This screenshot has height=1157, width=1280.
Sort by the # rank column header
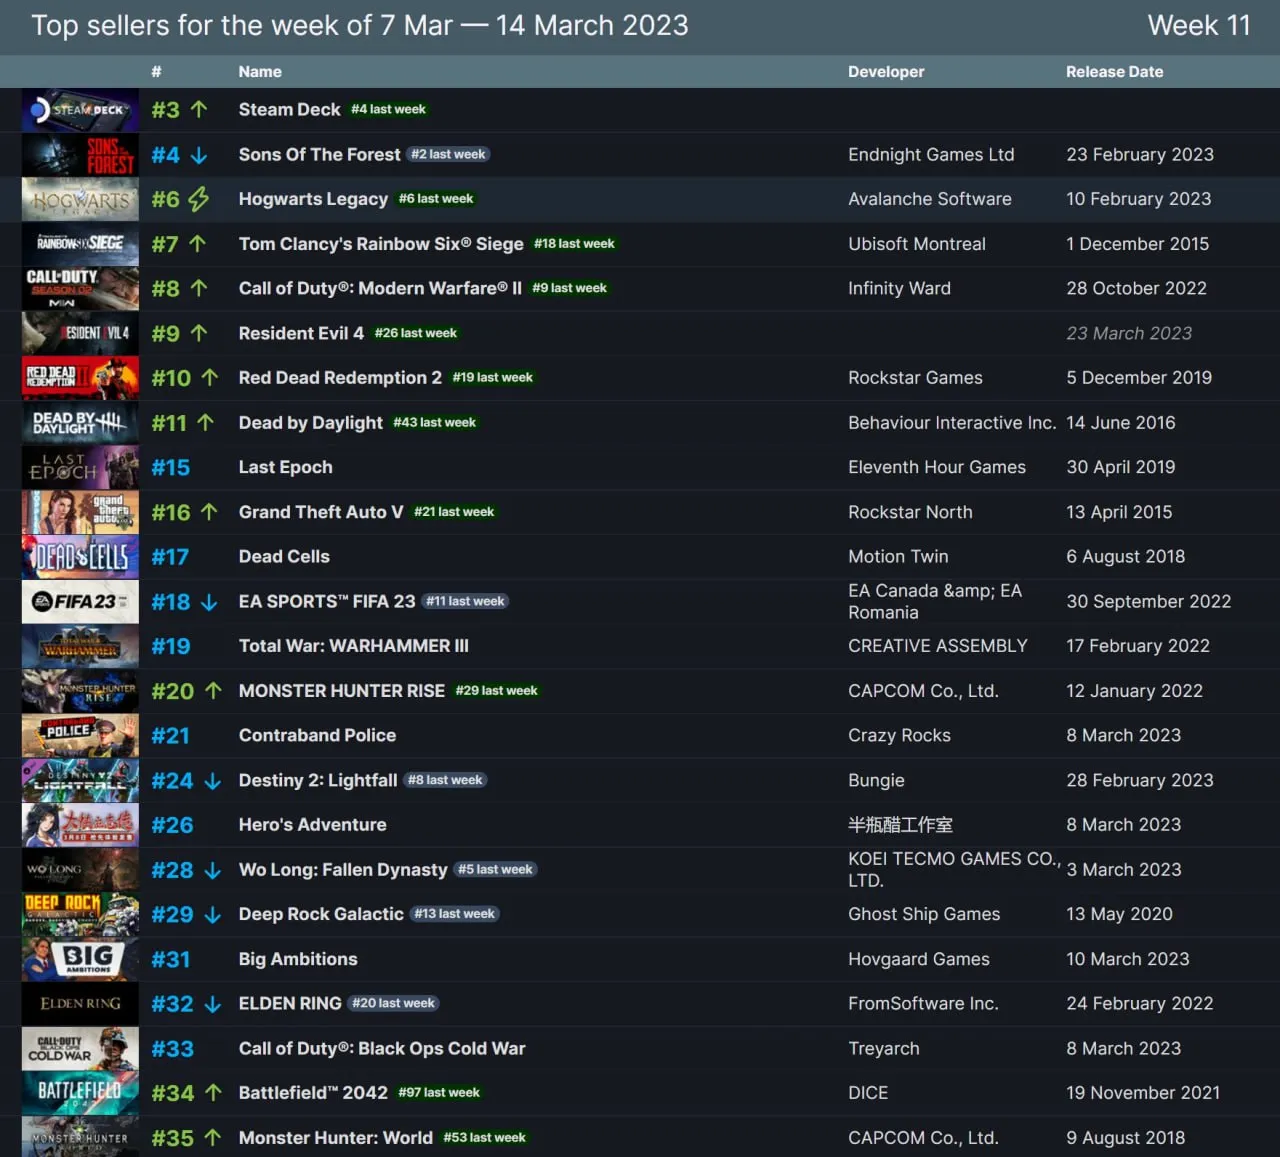pyautogui.click(x=156, y=72)
